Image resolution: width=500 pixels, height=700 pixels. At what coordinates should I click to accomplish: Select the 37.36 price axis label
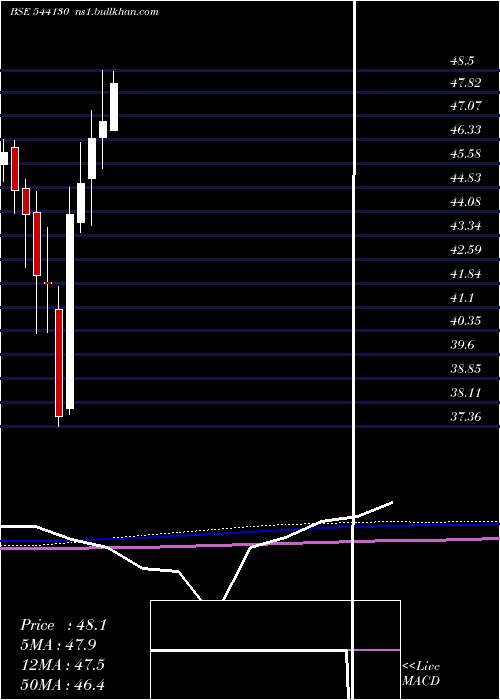point(466,417)
